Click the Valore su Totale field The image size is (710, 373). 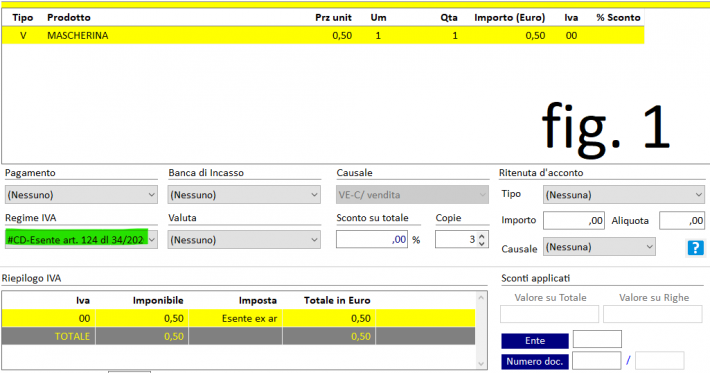(549, 314)
